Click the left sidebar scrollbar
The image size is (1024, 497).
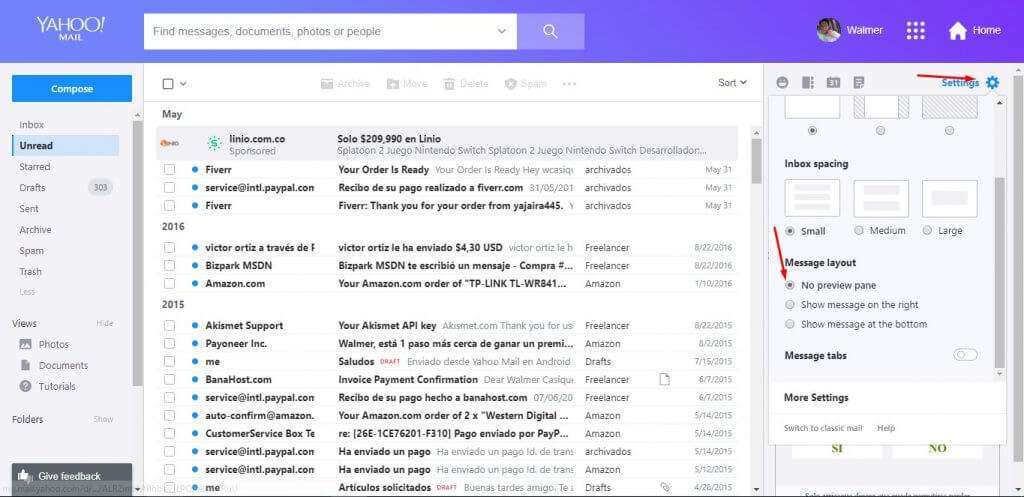coord(137,251)
